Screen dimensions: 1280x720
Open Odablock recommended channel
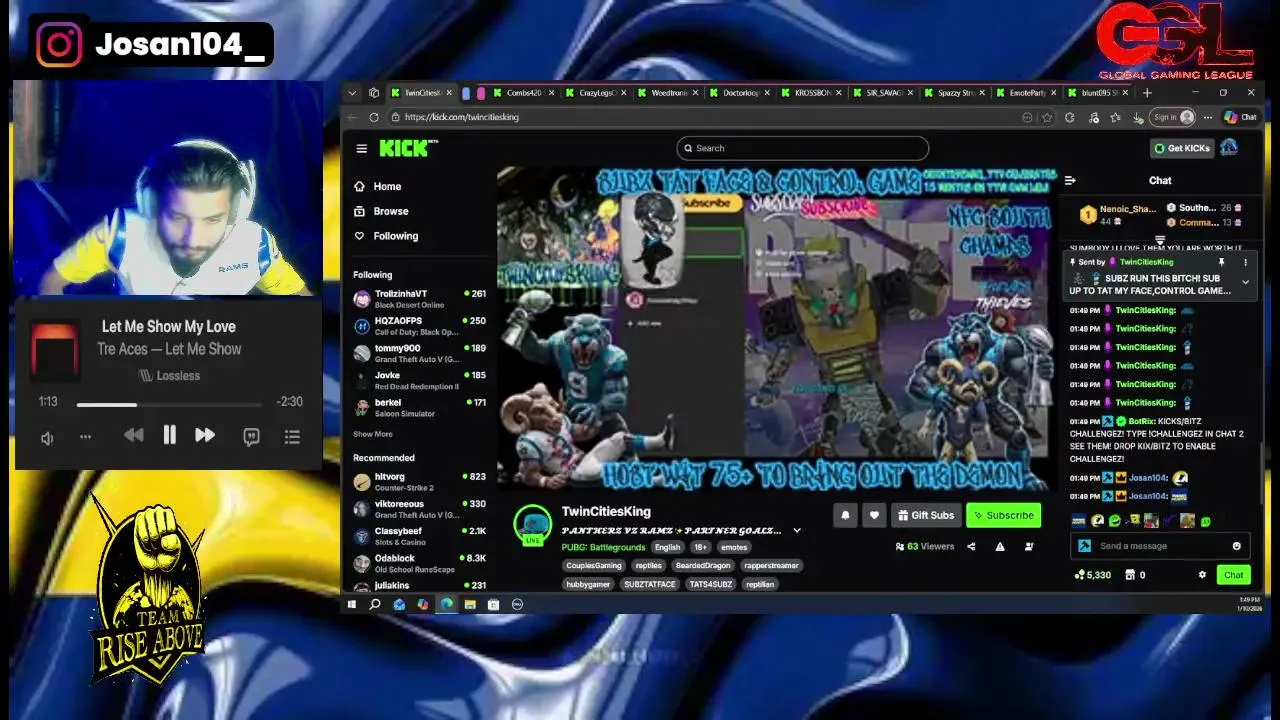tap(419, 562)
